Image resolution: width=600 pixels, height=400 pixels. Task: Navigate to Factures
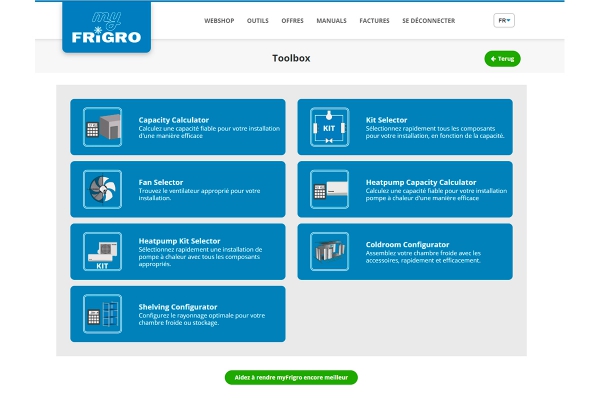point(374,21)
